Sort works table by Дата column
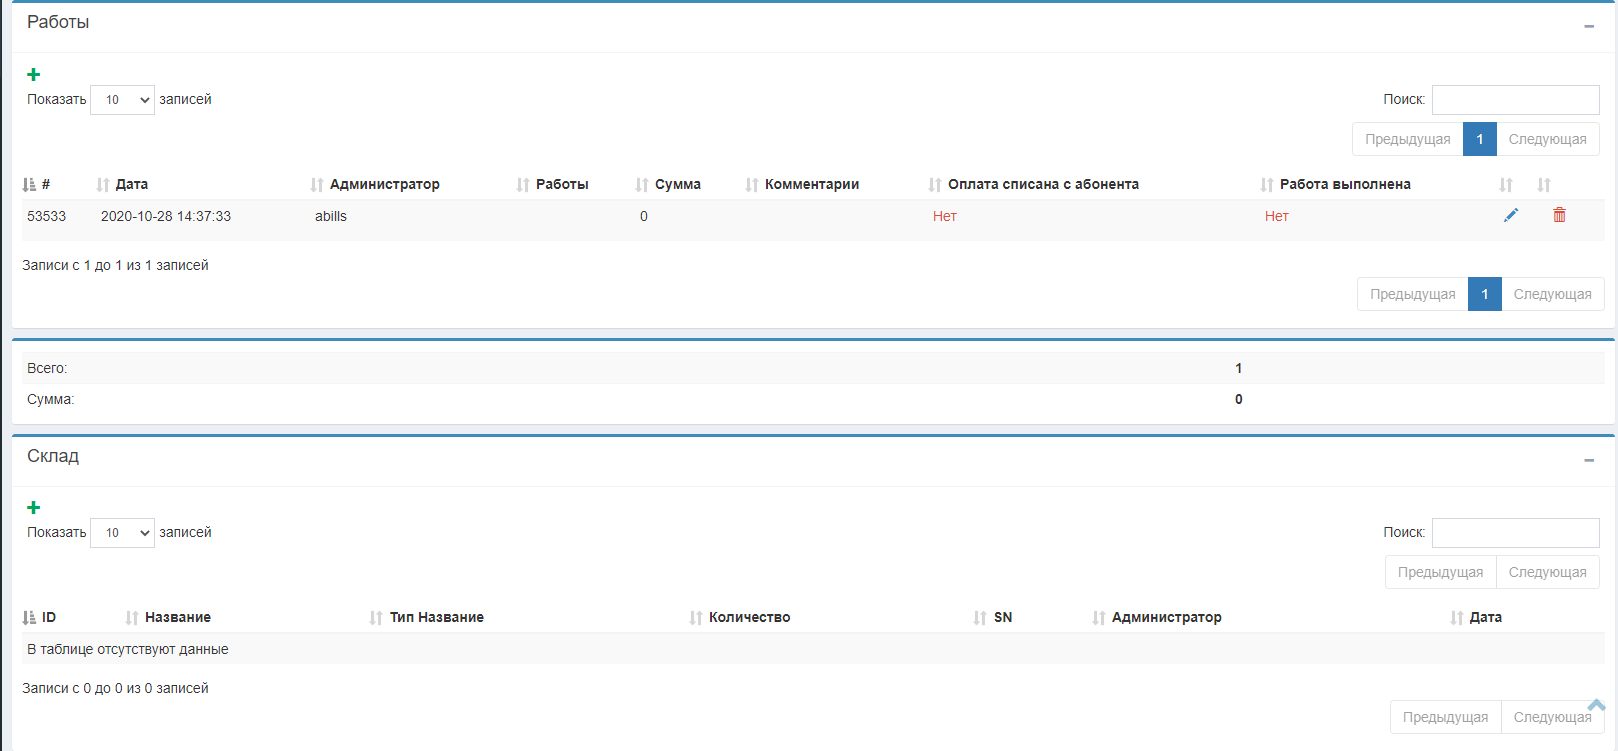Viewport: 1618px width, 751px height. click(x=130, y=184)
